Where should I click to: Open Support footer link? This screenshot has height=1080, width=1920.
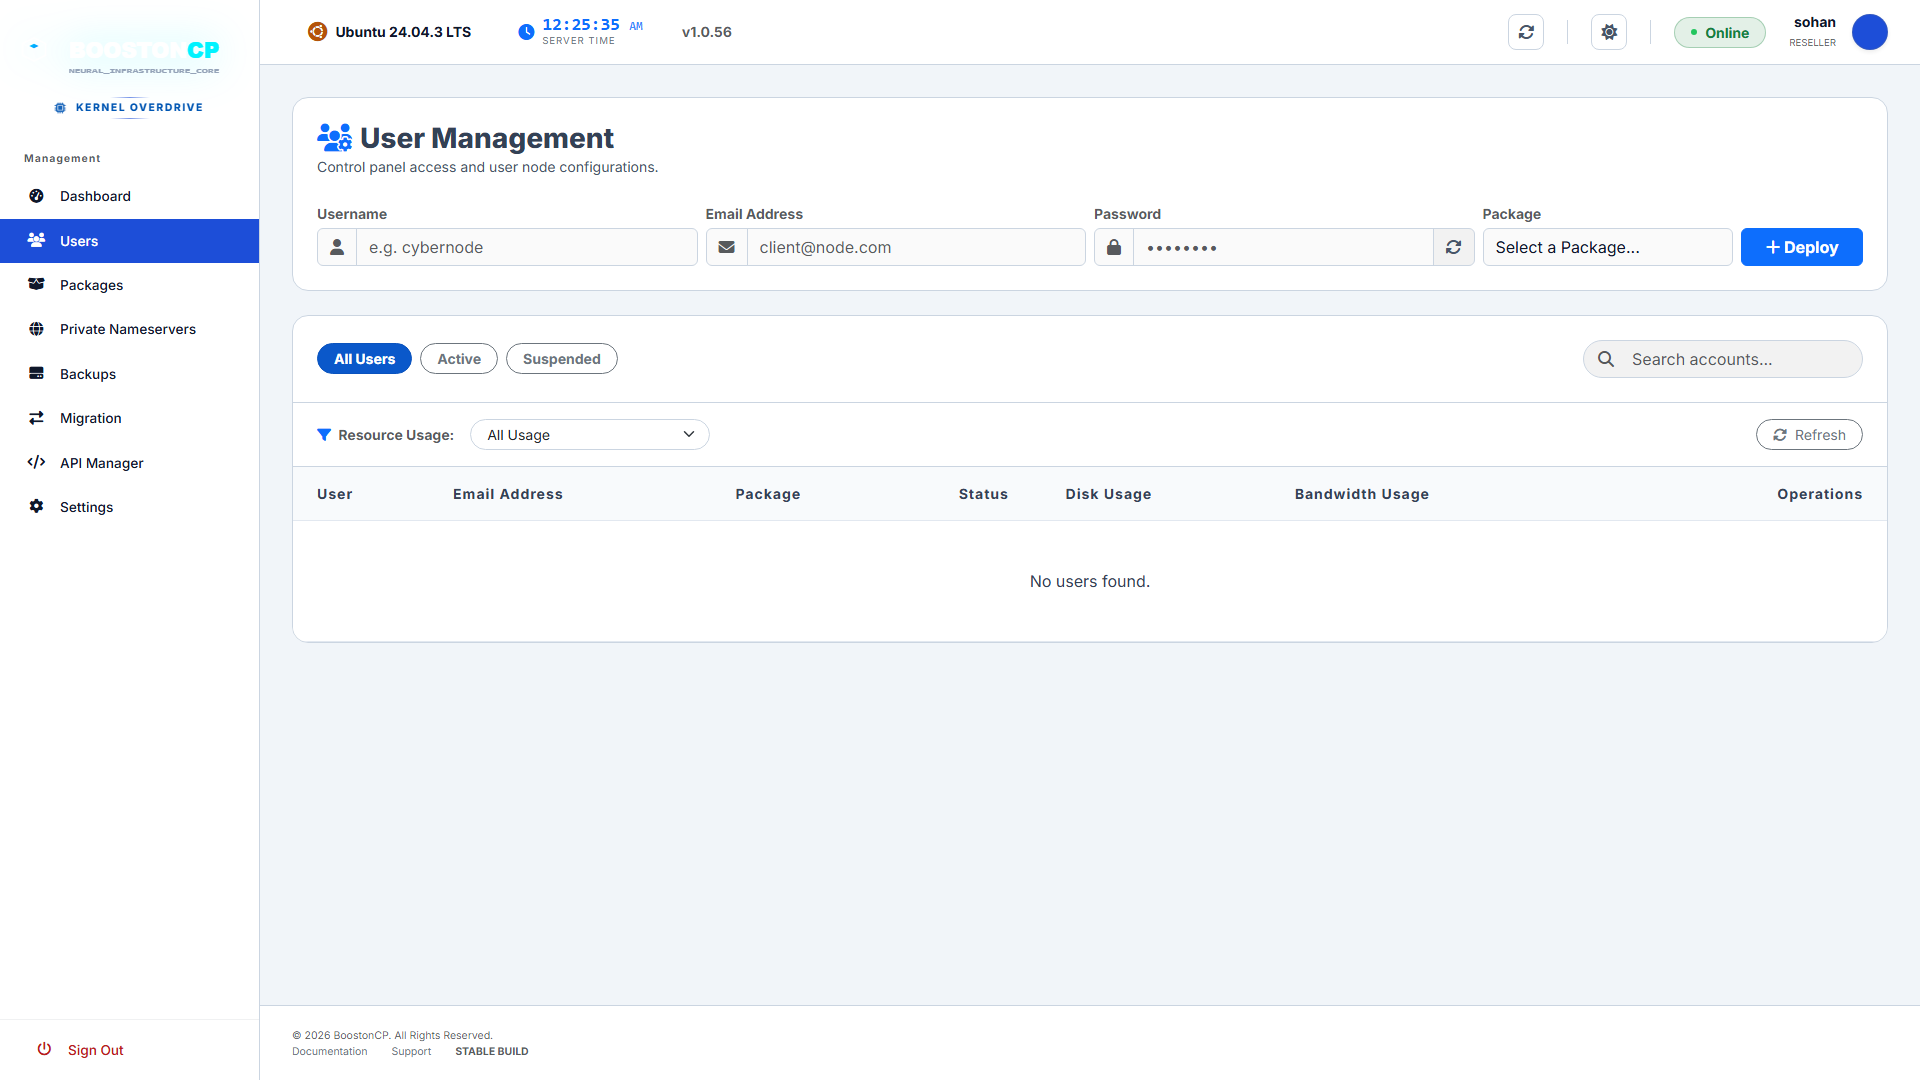point(411,1051)
